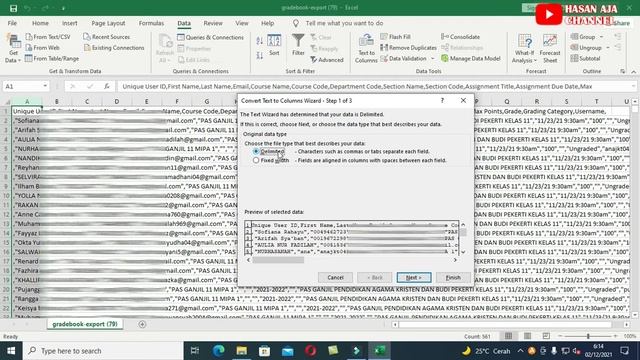The width and height of the screenshot is (640, 360).
Task: Open Queries & Connections pane
Action: point(211,37)
